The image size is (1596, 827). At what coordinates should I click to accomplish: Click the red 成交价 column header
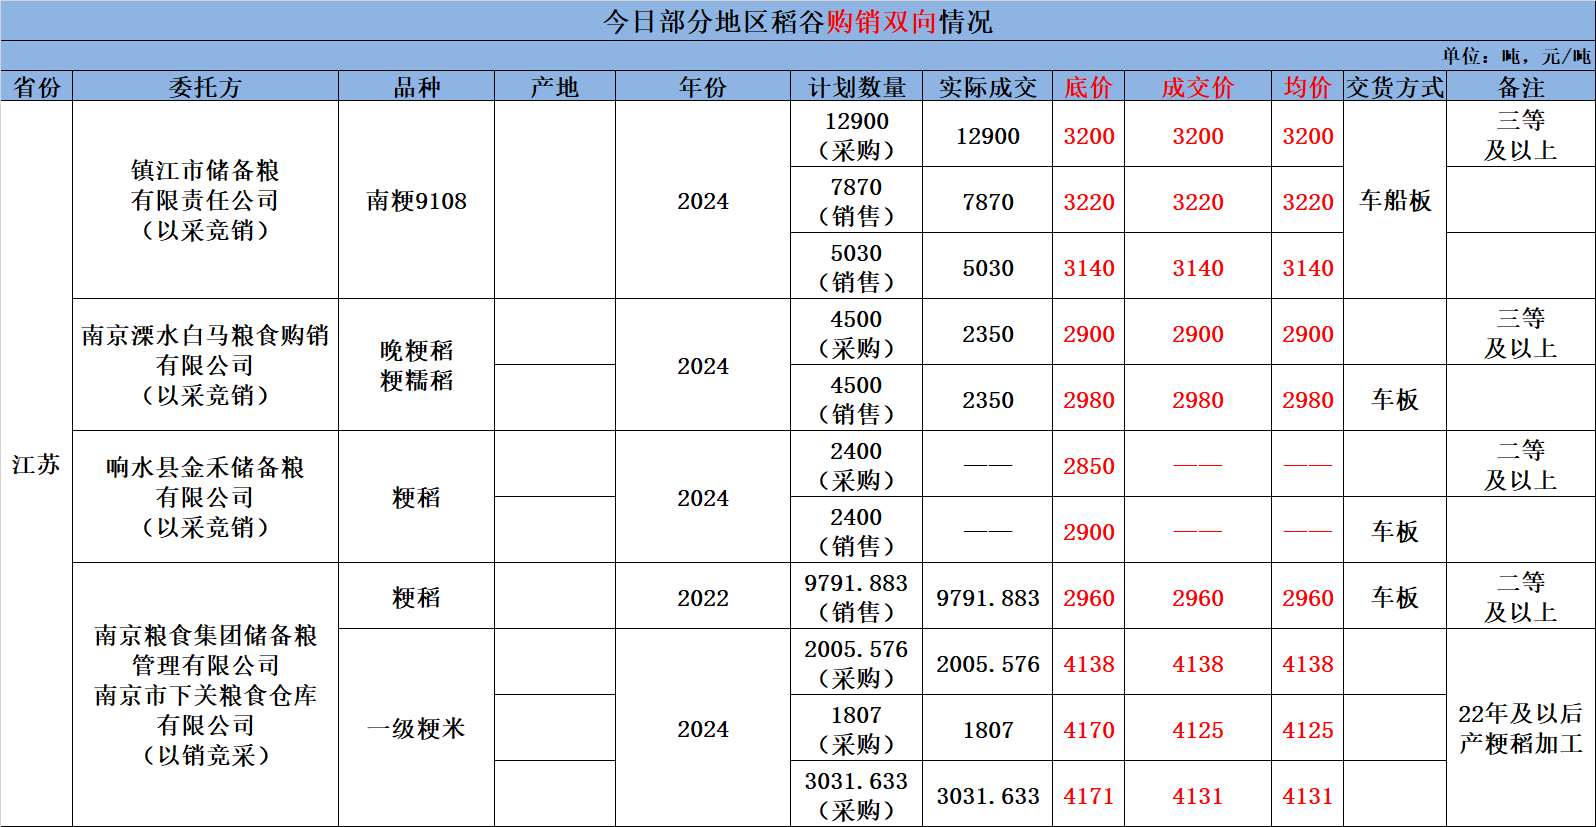pyautogui.click(x=1198, y=87)
